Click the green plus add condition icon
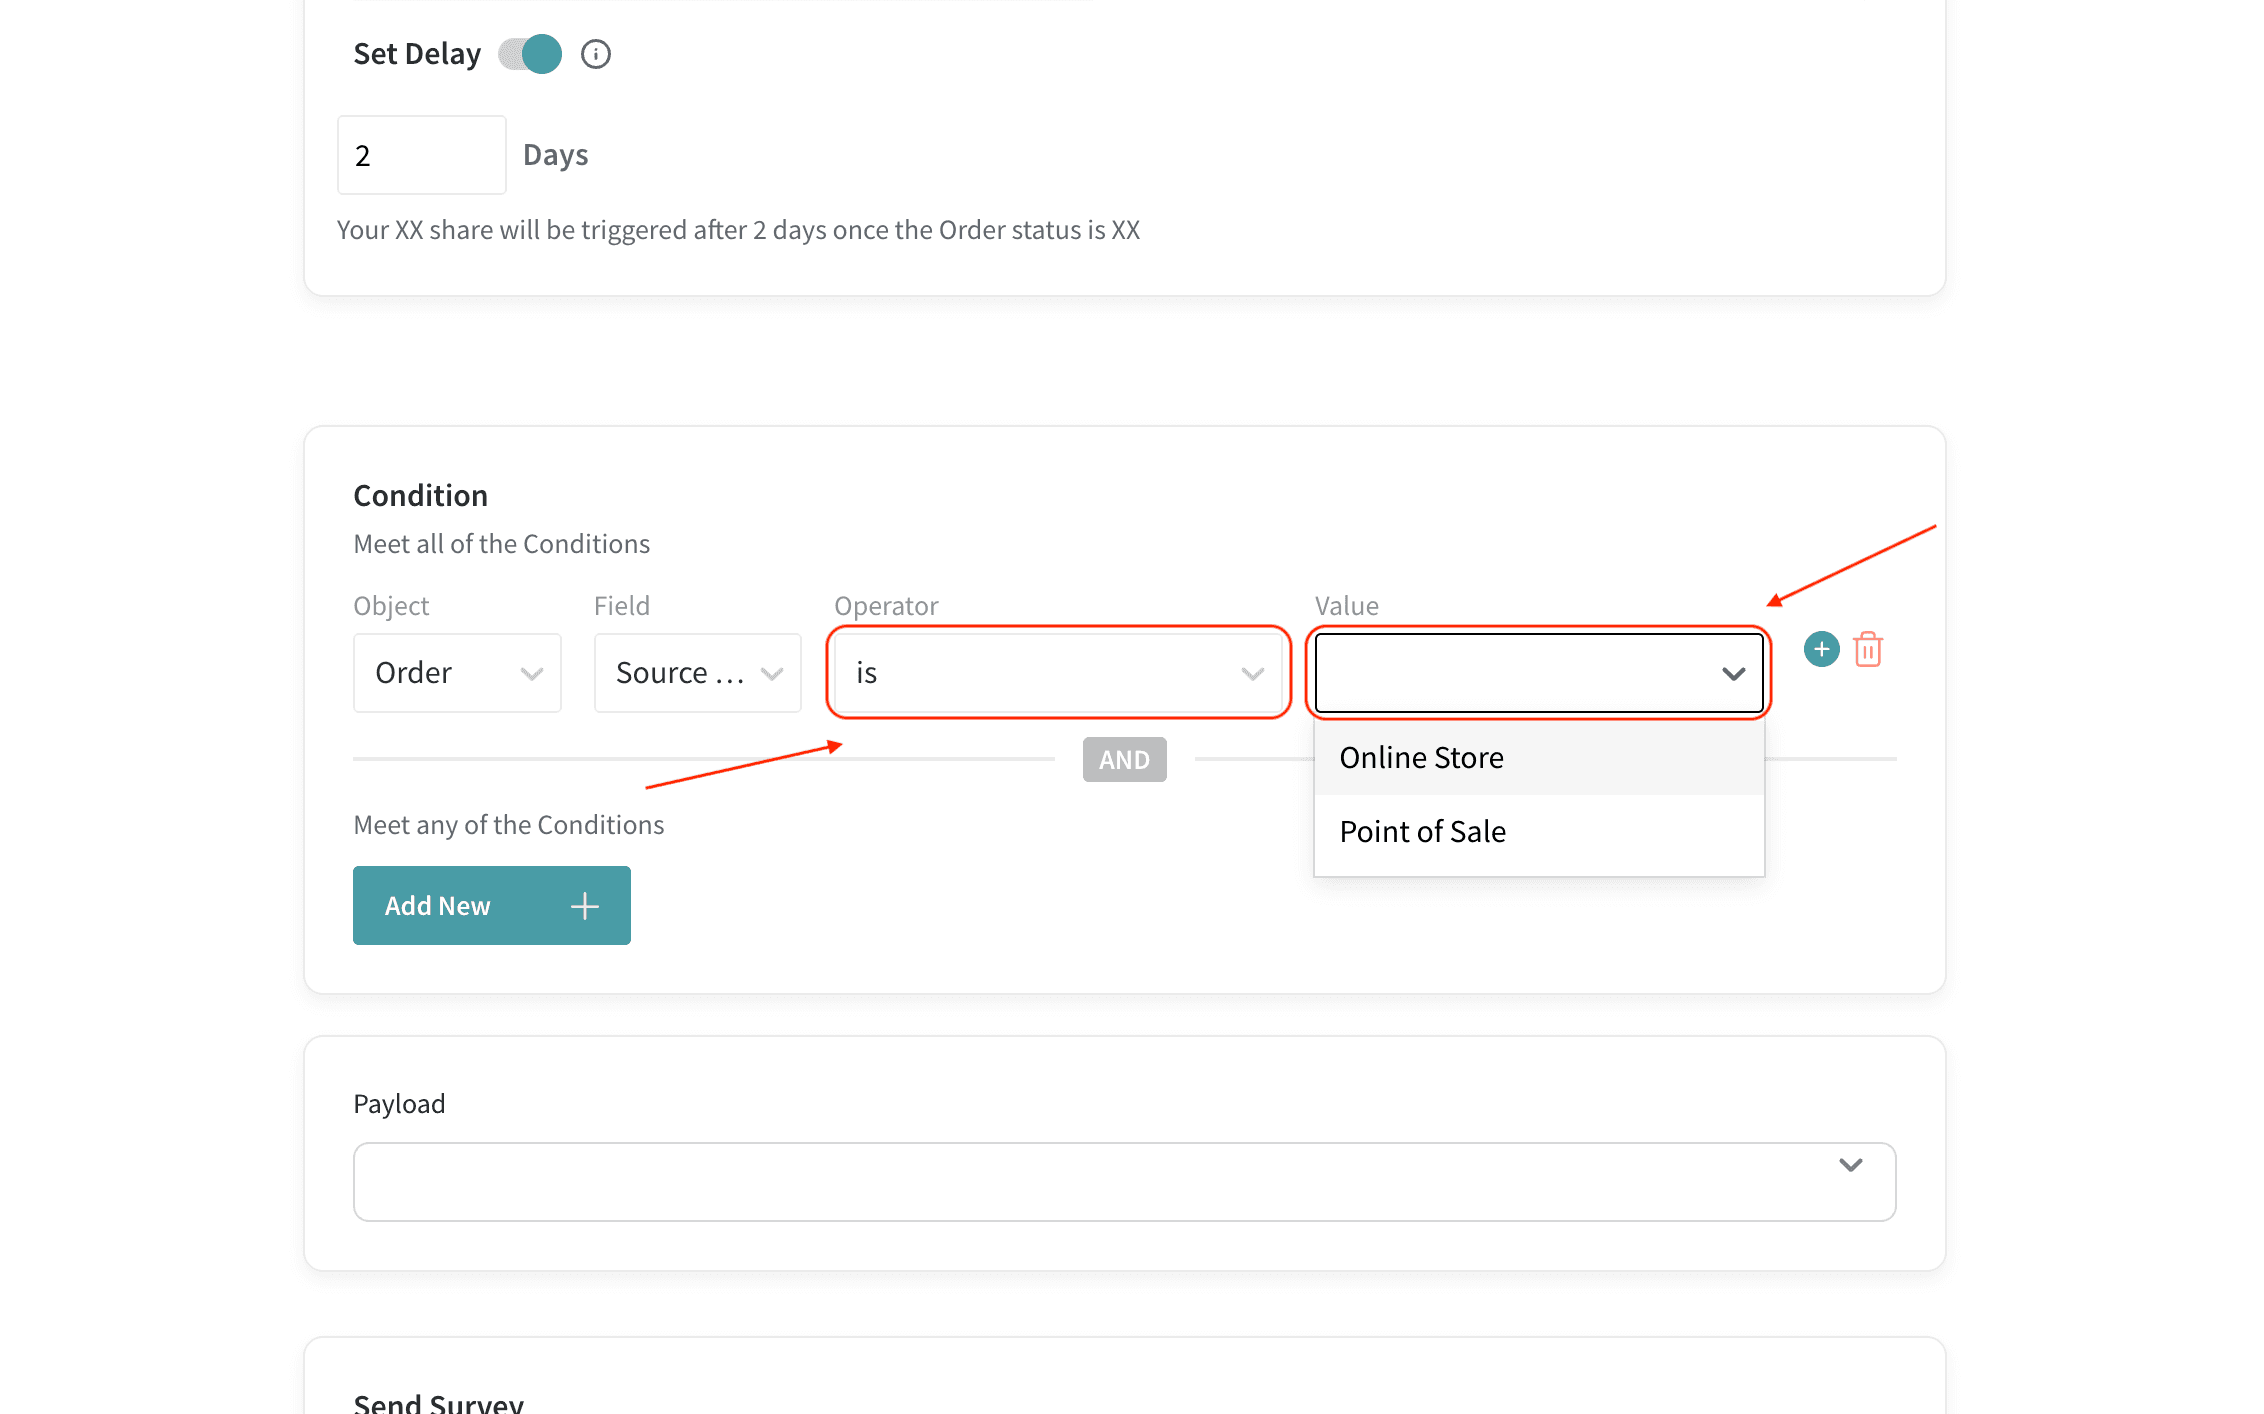This screenshot has width=2264, height=1414. tap(1821, 649)
